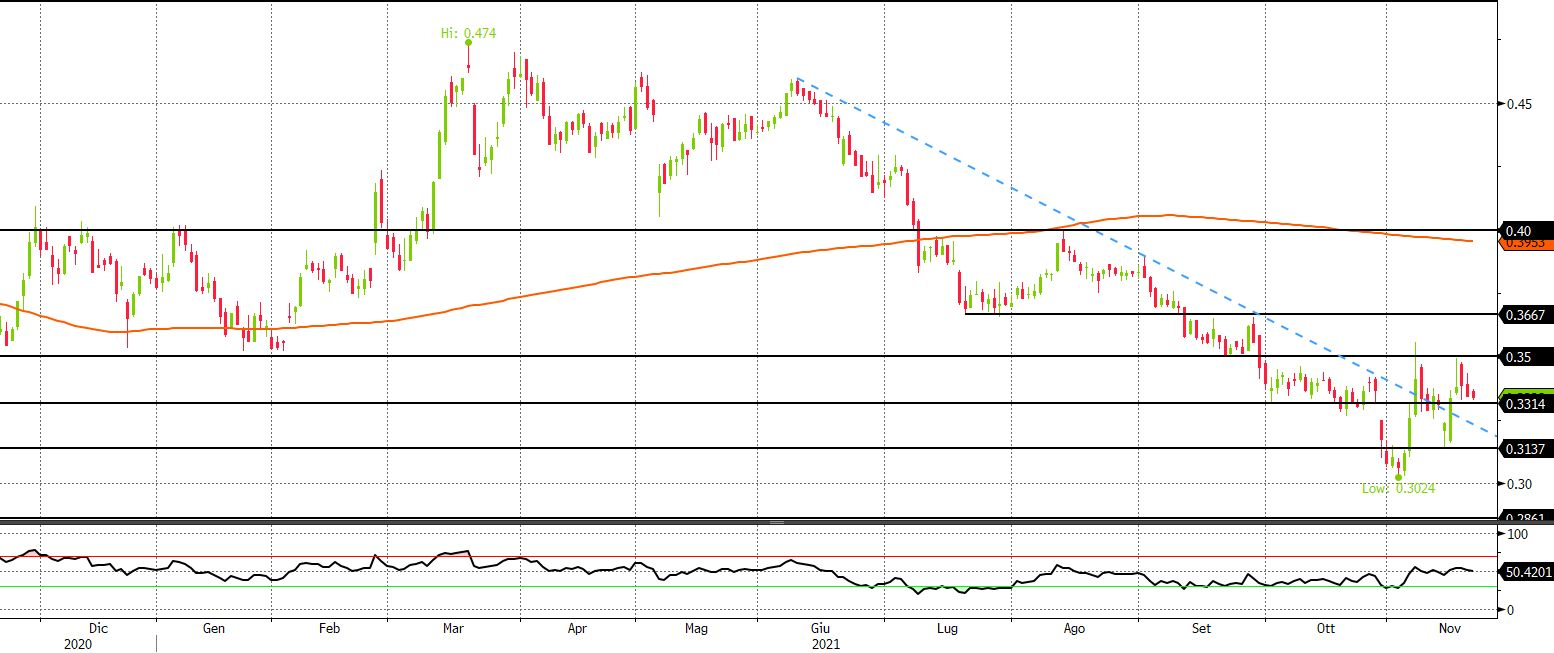
Task: Click the Apr month label
Action: [x=576, y=629]
